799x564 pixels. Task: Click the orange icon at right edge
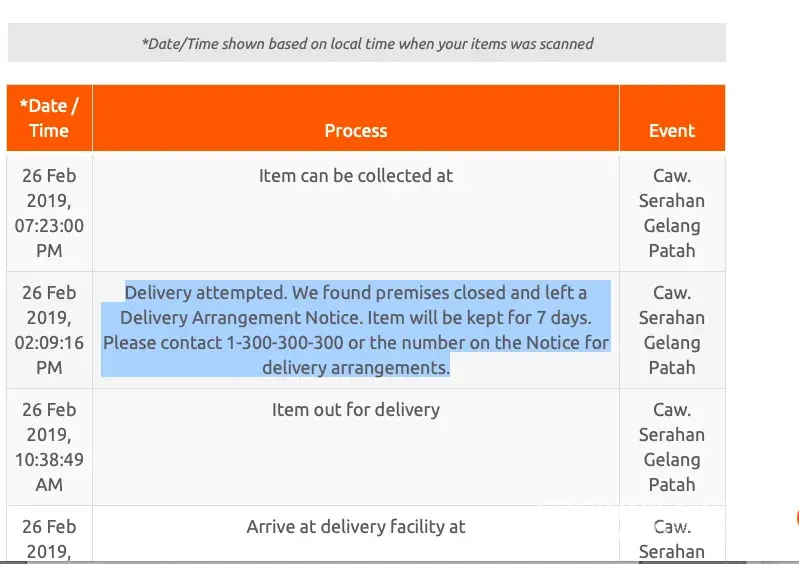point(796,518)
